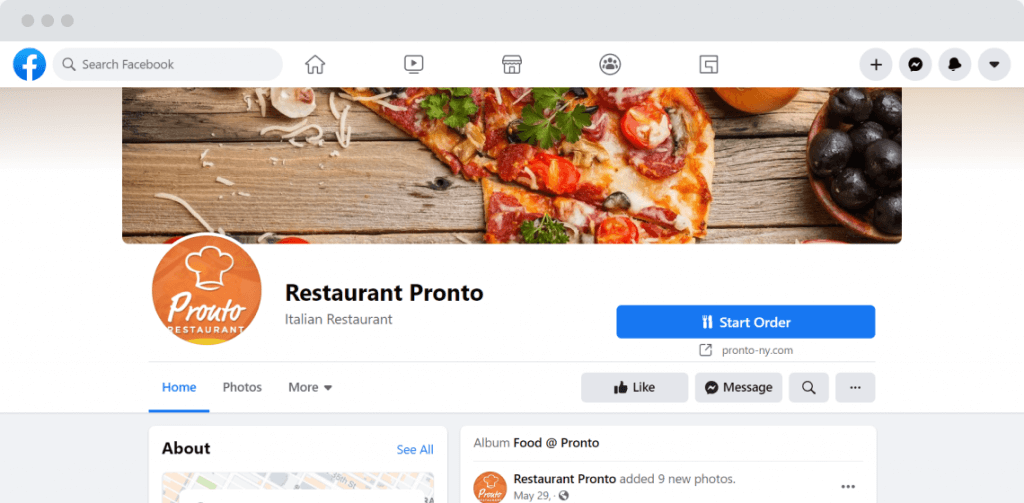
Task: Expand the account dropdown arrow
Action: [x=994, y=65]
